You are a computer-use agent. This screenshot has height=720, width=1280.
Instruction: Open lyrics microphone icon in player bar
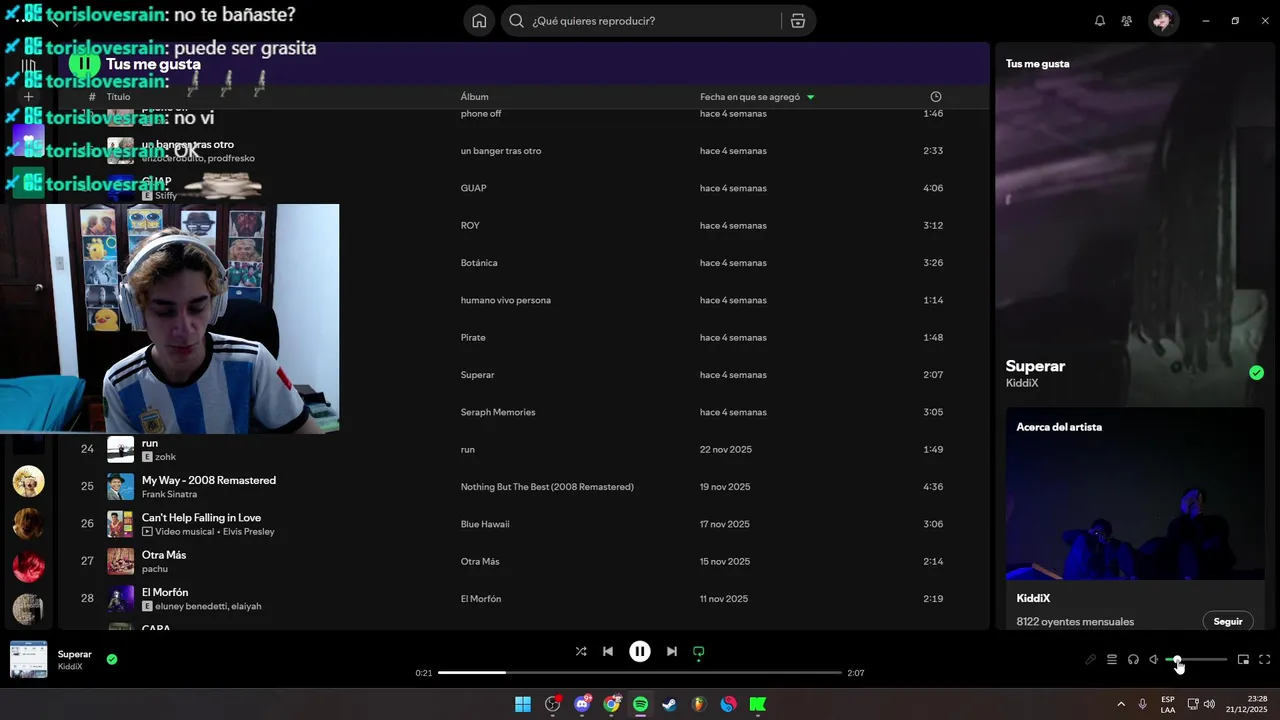coord(1090,660)
